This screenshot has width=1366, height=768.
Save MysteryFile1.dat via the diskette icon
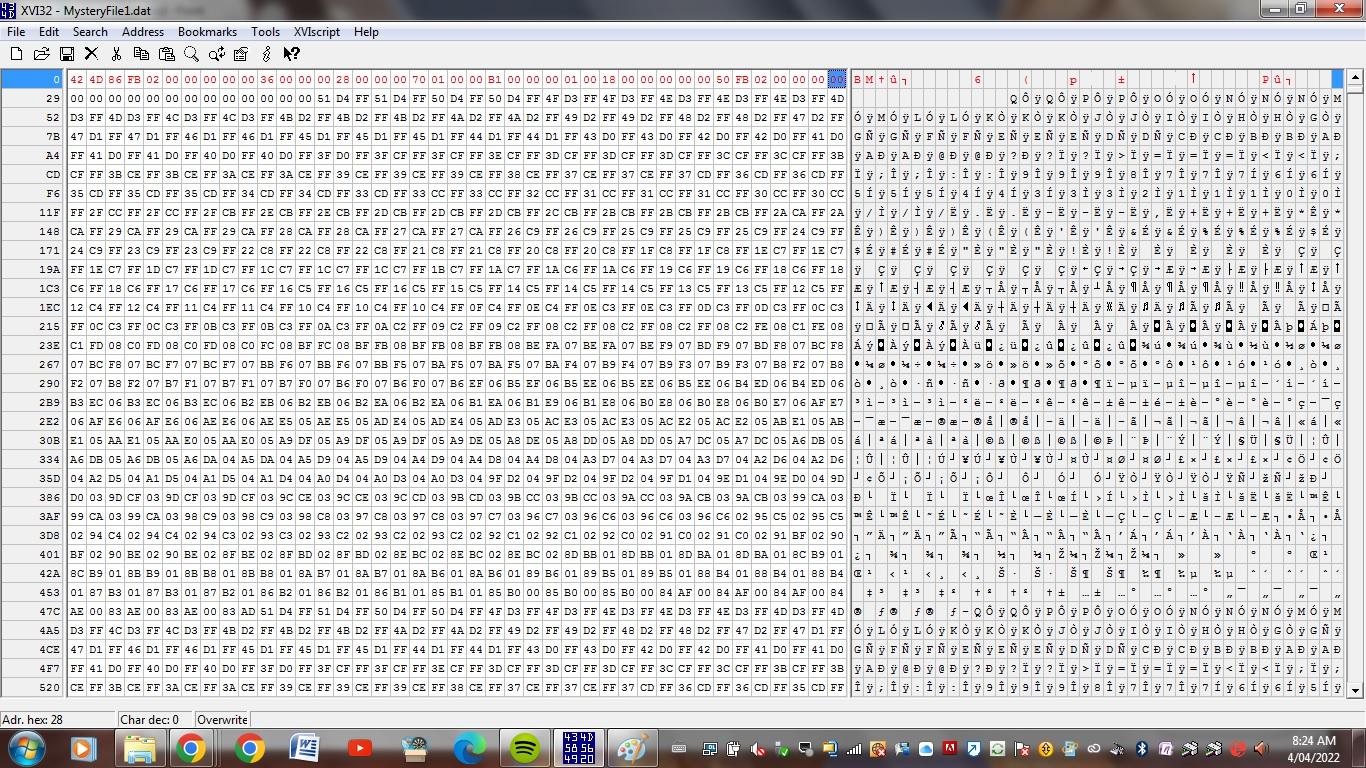pyautogui.click(x=66, y=54)
